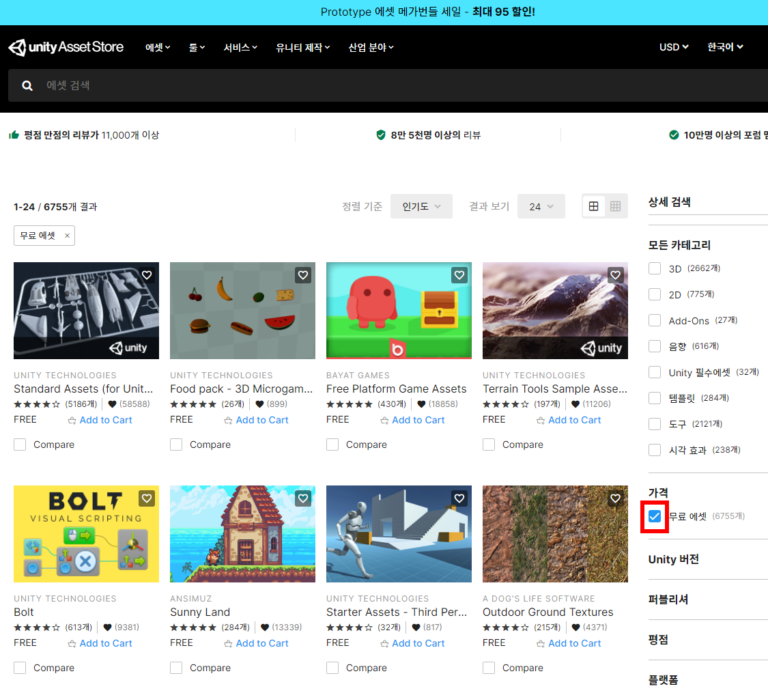Image resolution: width=768 pixels, height=691 pixels.
Task: Open the 유니티 제작 dropdown menu
Action: tap(303, 48)
